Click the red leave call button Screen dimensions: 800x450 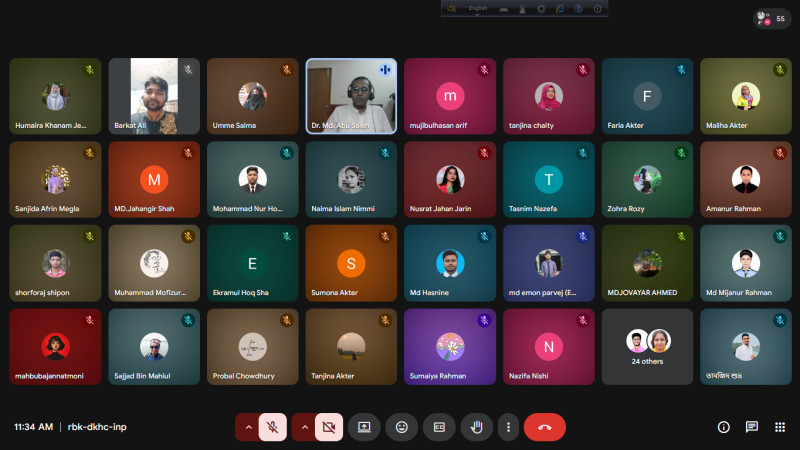click(x=544, y=427)
